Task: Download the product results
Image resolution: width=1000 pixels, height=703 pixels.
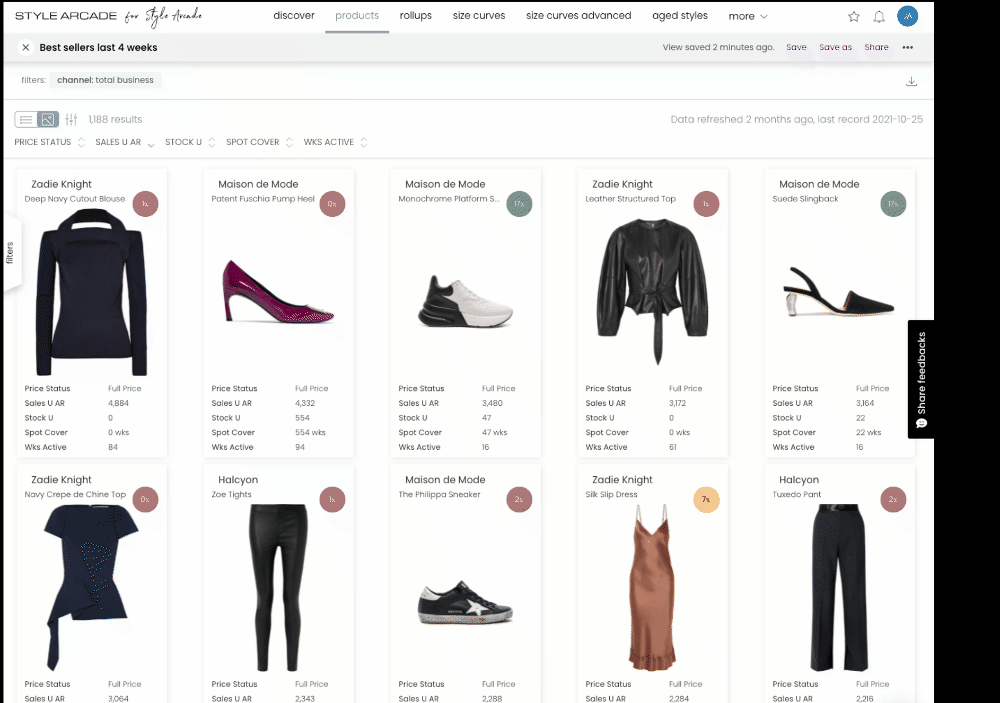Action: [911, 81]
